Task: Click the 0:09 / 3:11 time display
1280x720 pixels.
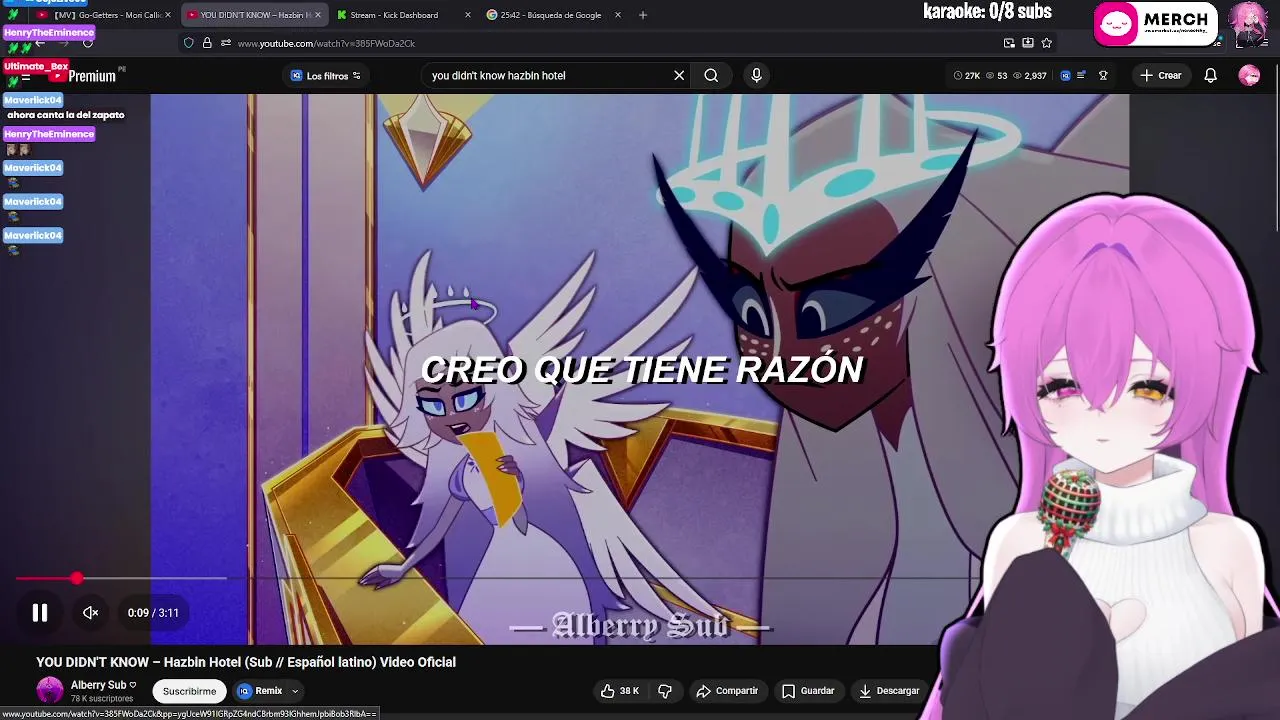Action: pos(153,613)
